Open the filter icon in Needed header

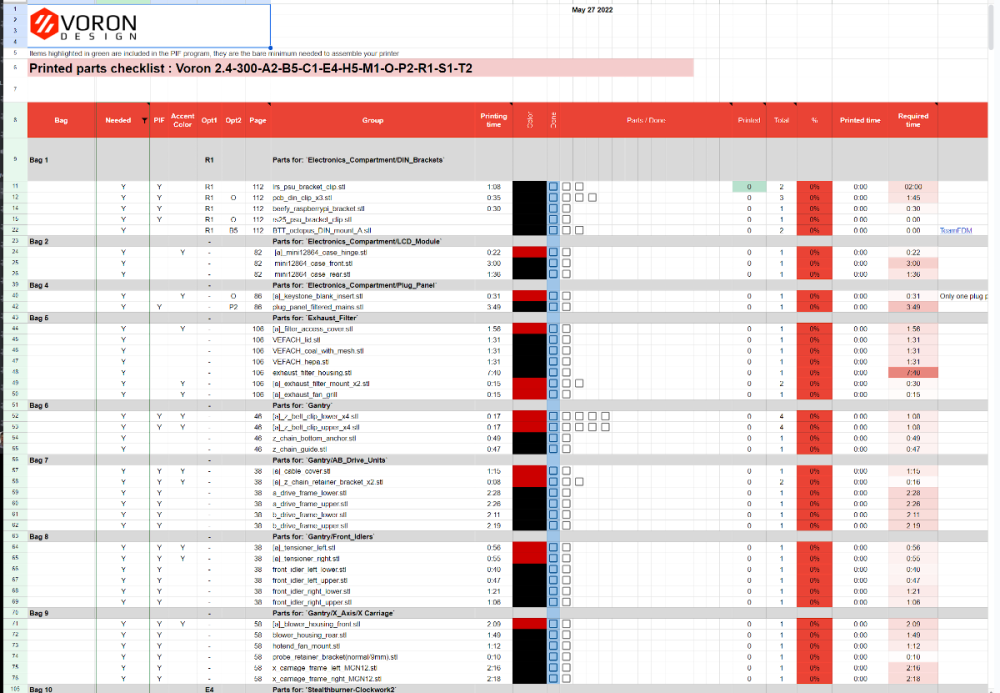(x=144, y=120)
